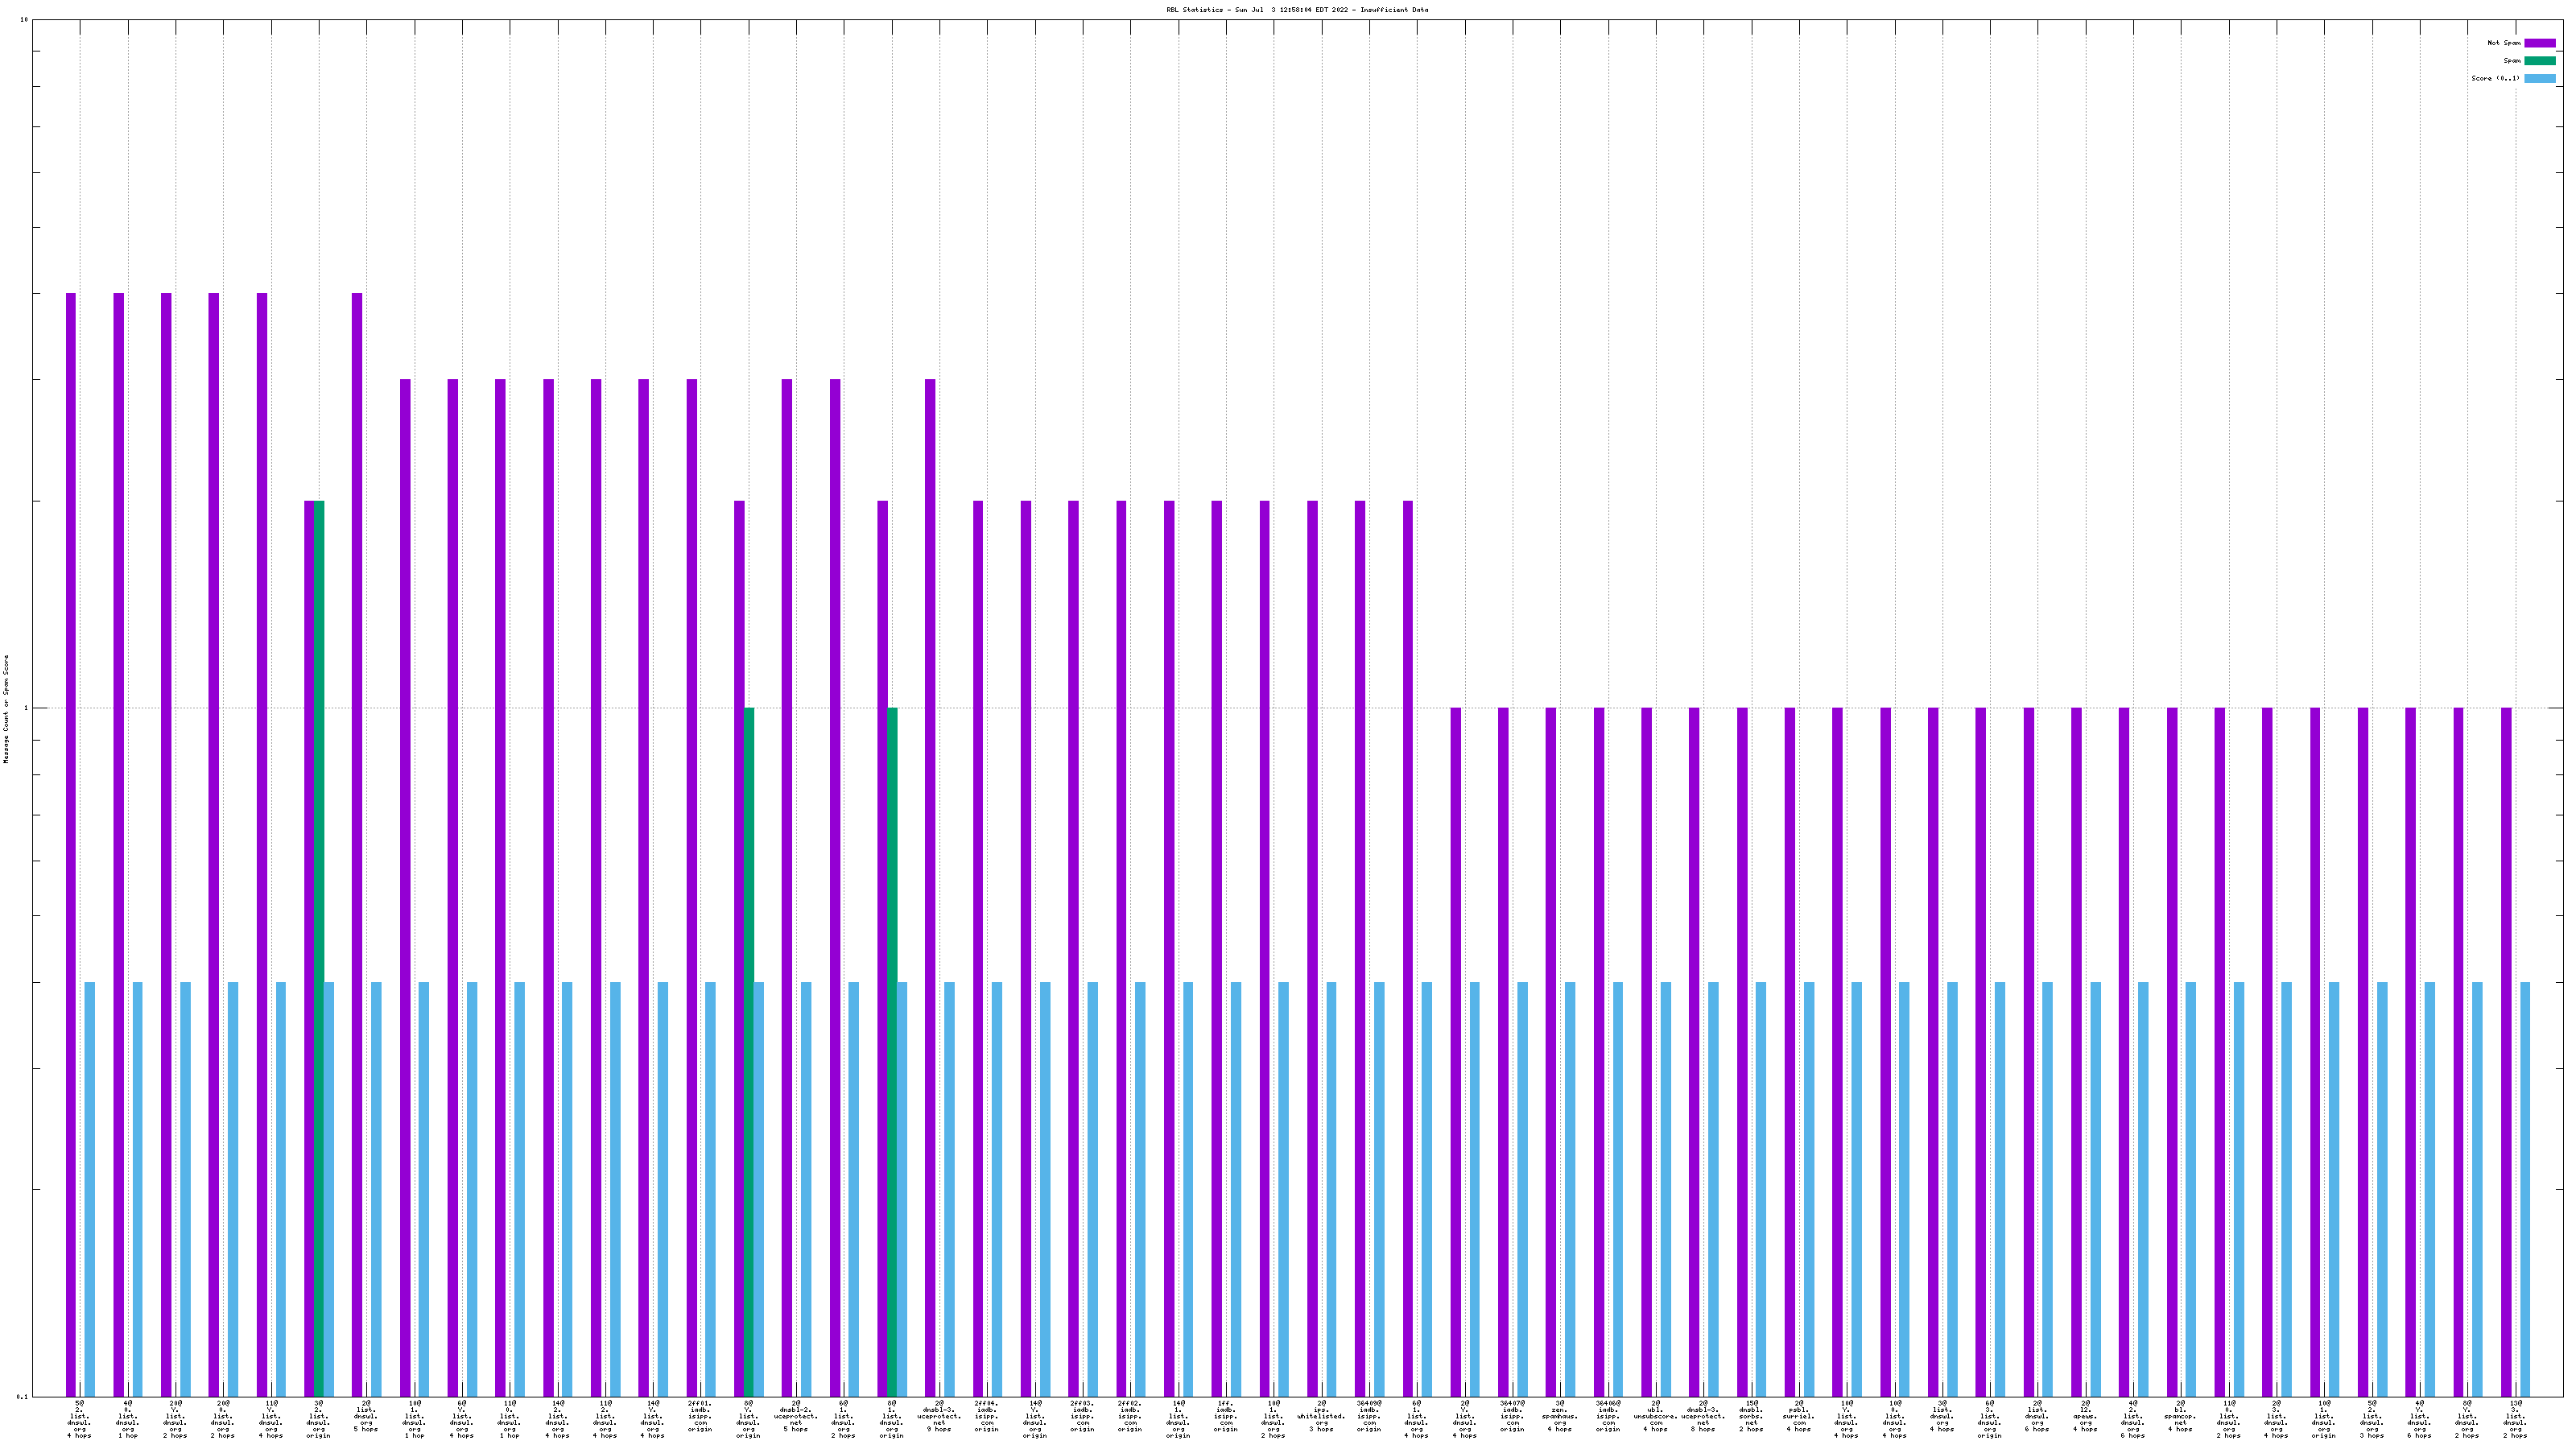The height and width of the screenshot is (1449, 2576).
Task: Click the RBL Statistics chart title
Action: 1297,10
